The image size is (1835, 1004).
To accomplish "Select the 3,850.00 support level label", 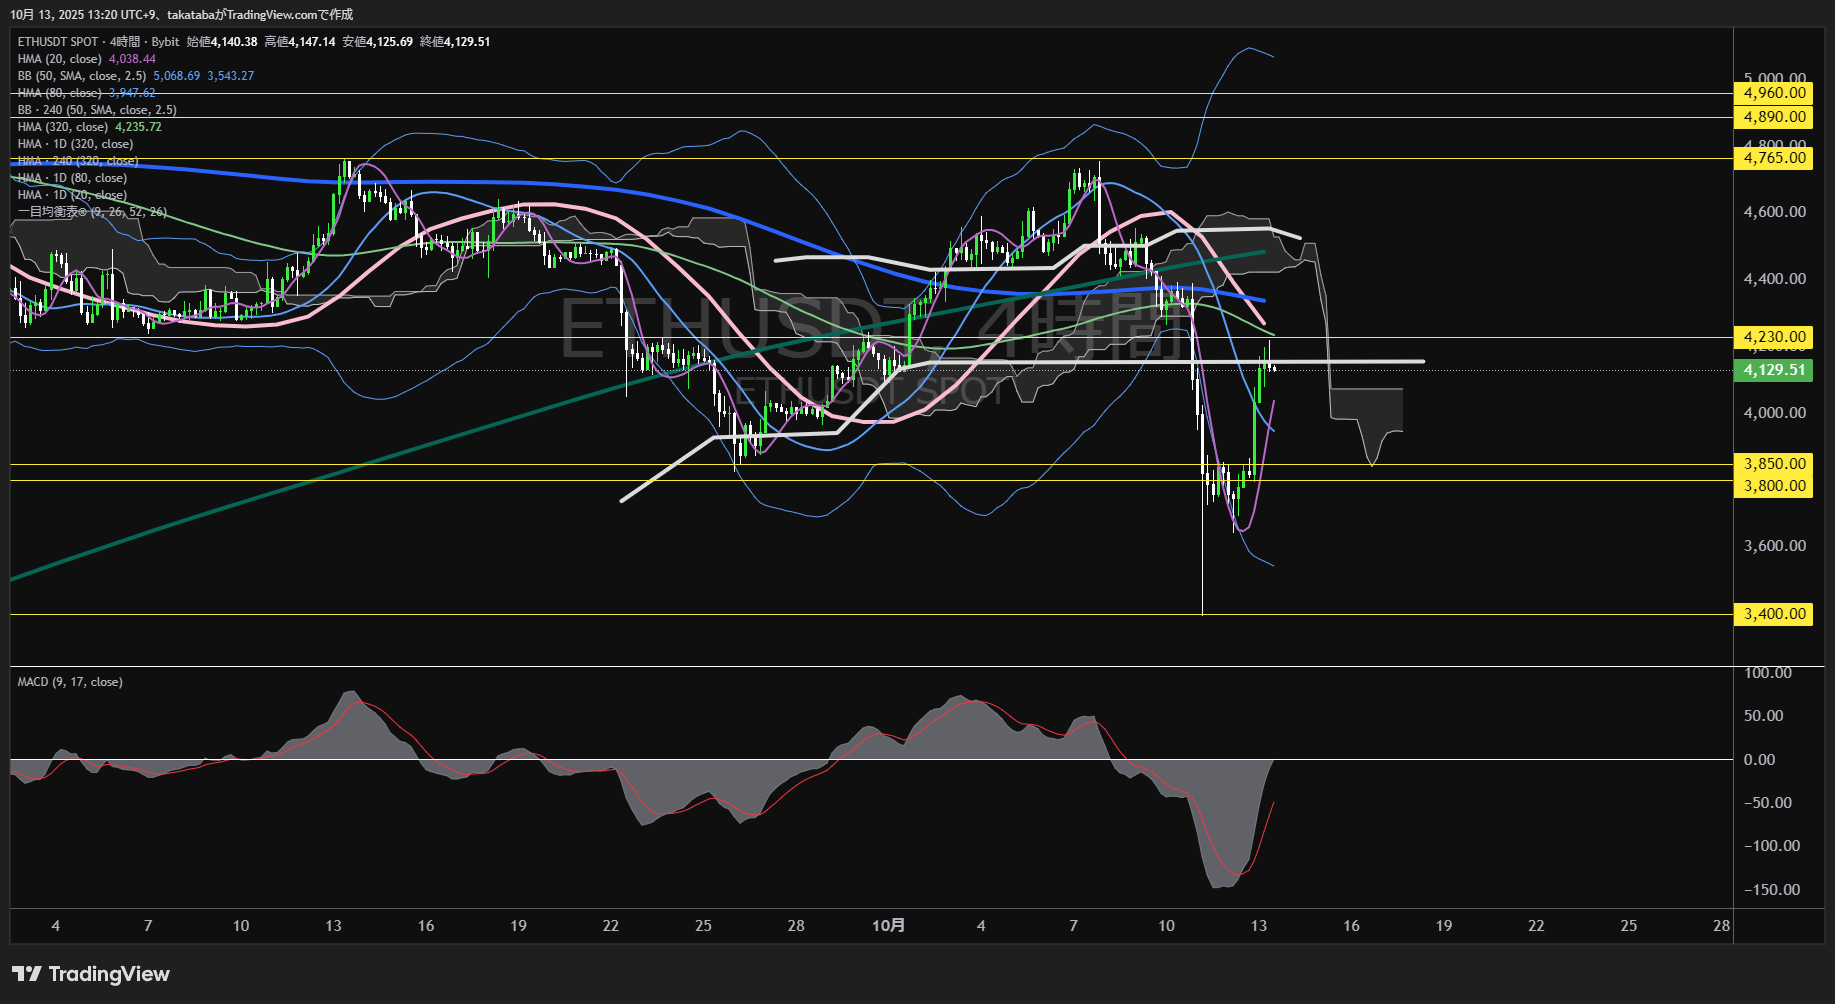I will coord(1774,464).
